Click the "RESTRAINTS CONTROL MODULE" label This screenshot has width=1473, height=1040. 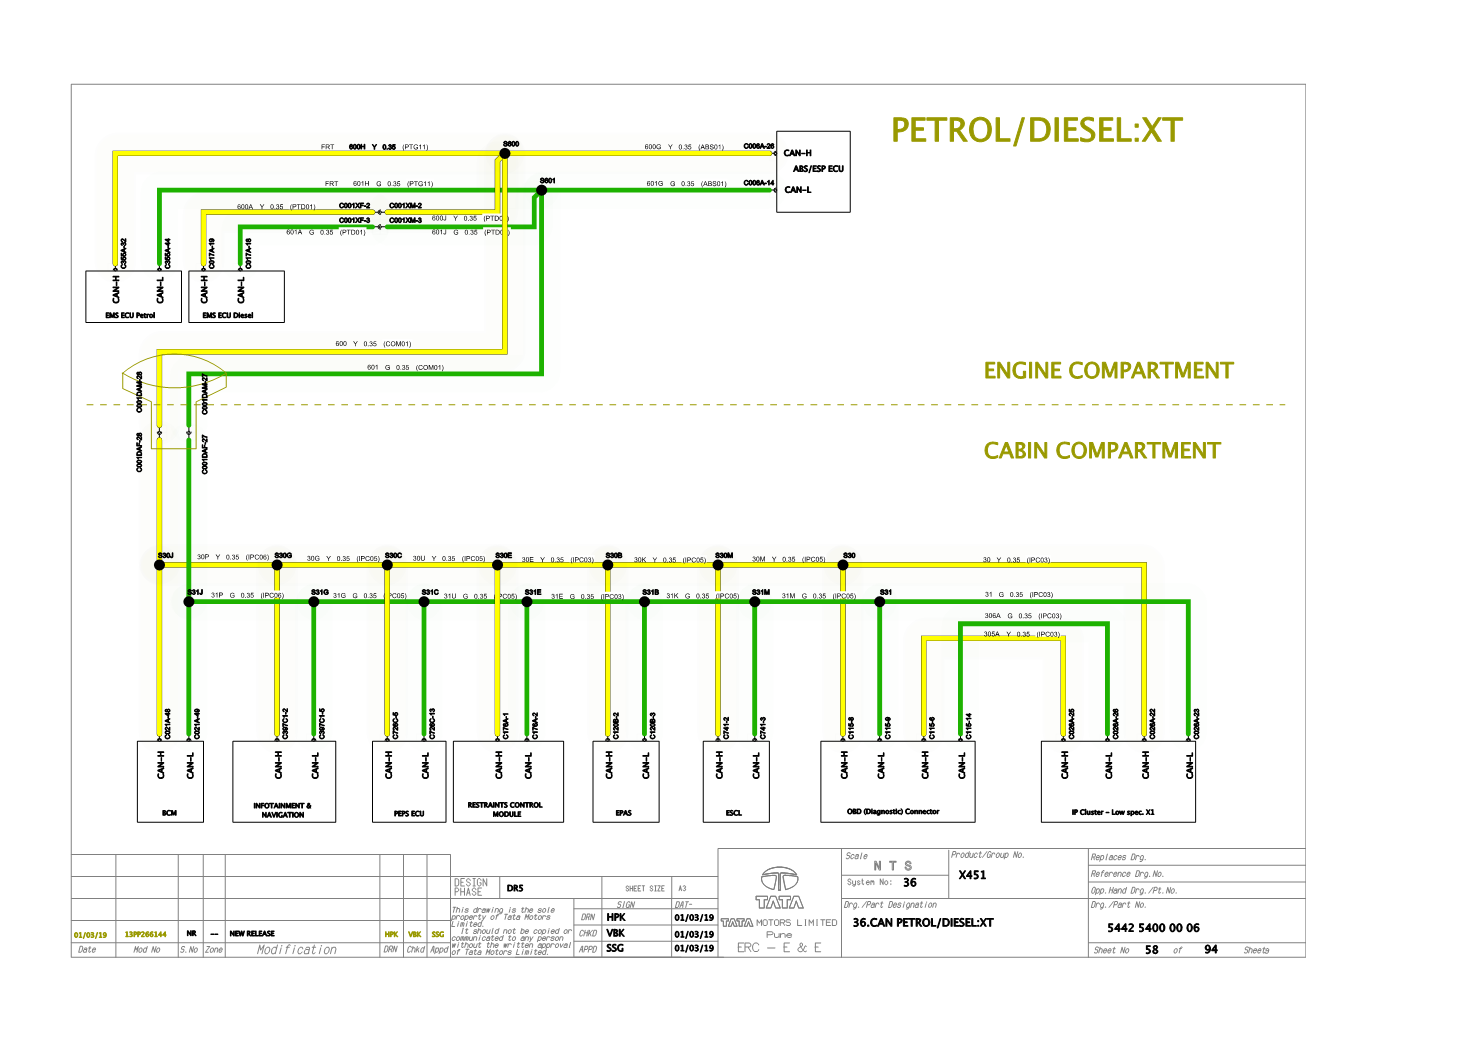click(506, 809)
